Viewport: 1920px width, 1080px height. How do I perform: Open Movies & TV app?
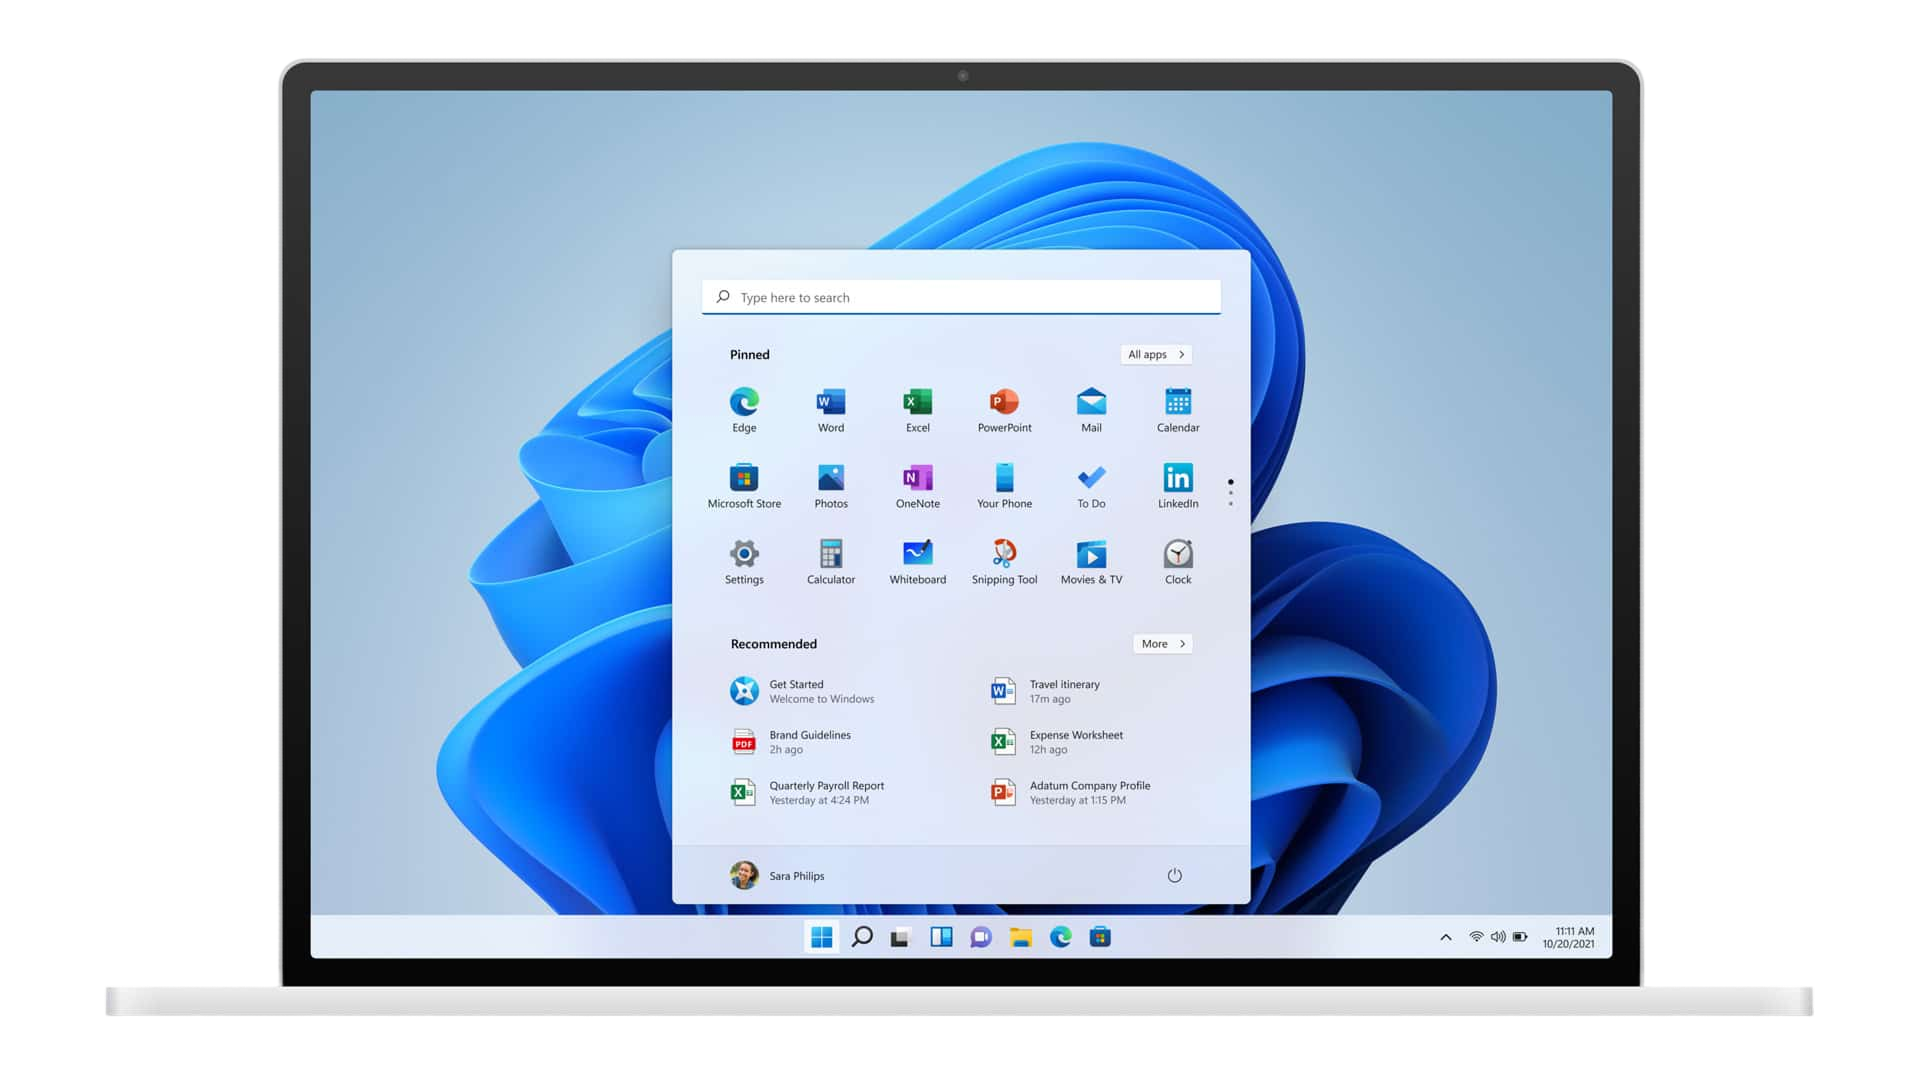(x=1091, y=561)
